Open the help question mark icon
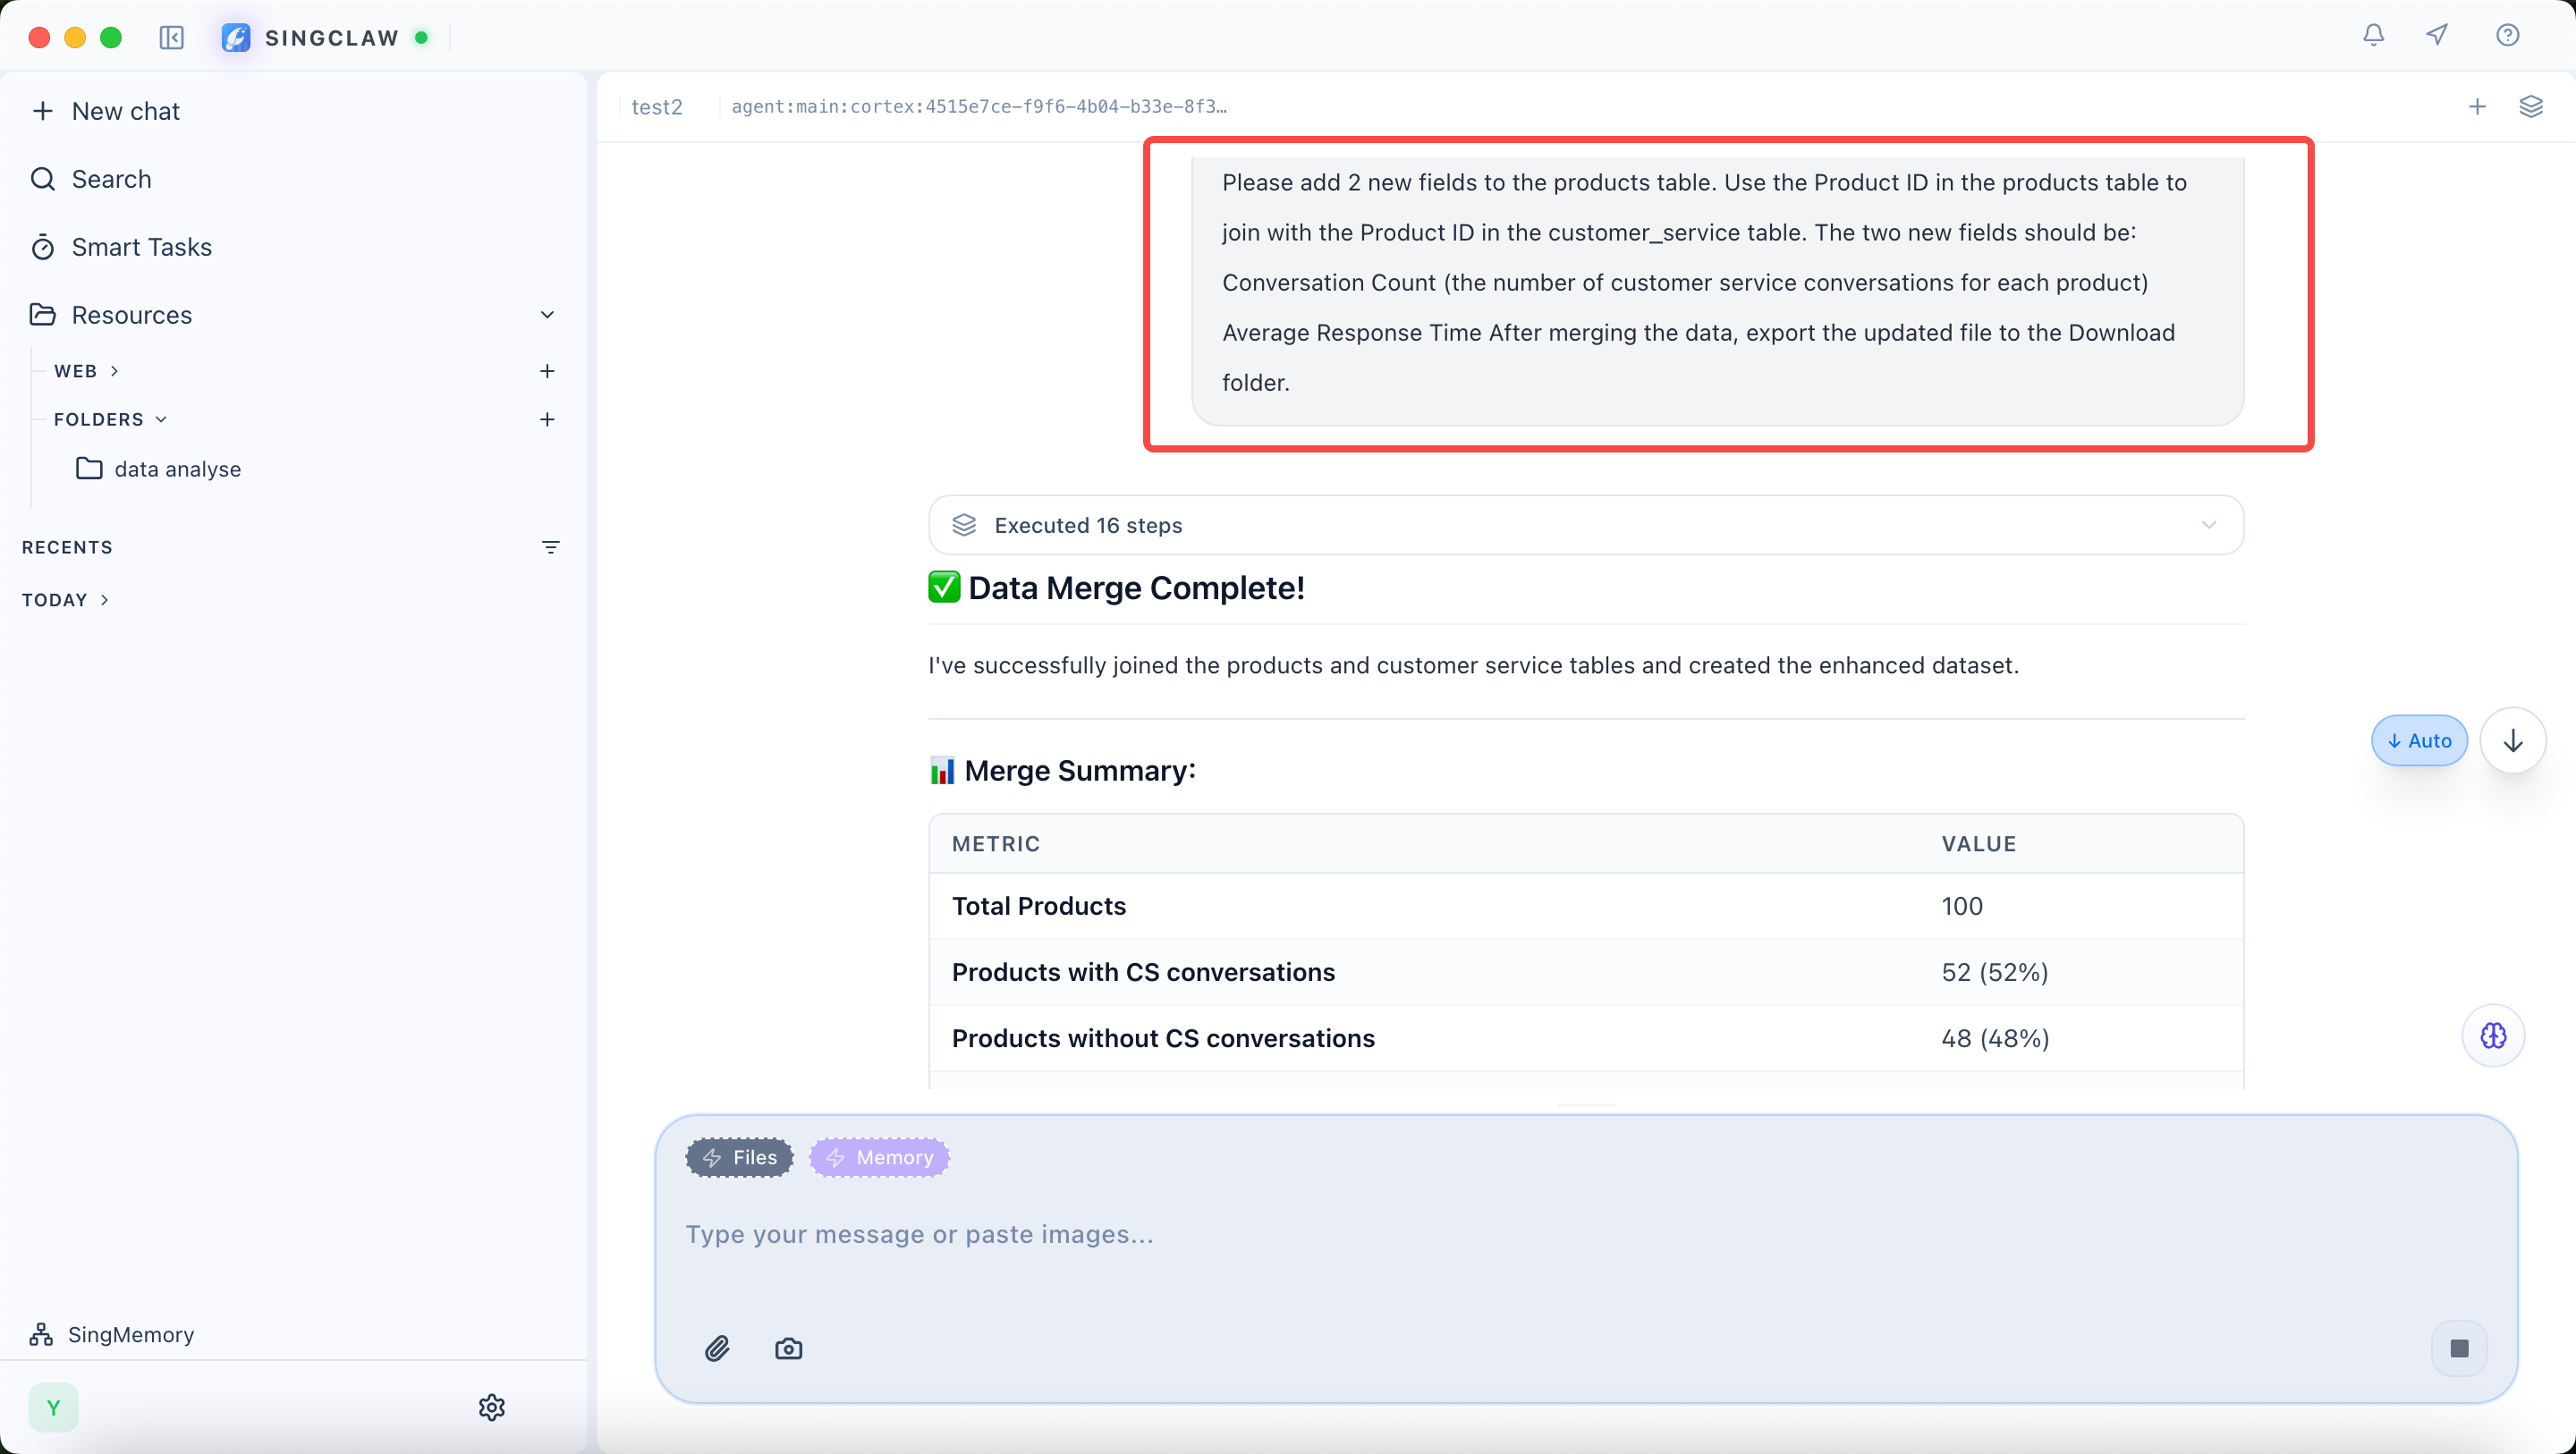 (x=2507, y=36)
